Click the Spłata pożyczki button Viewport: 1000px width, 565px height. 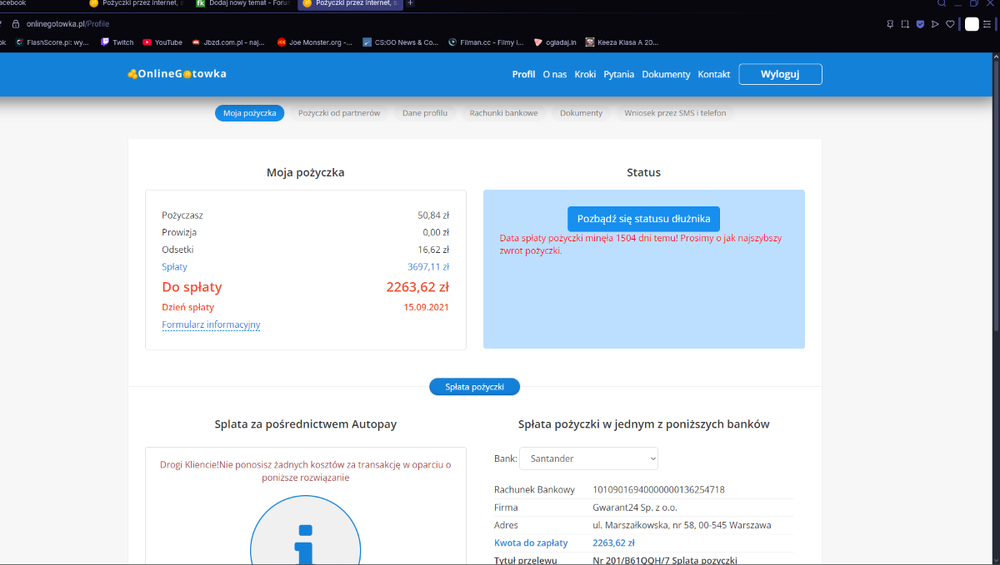(474, 386)
